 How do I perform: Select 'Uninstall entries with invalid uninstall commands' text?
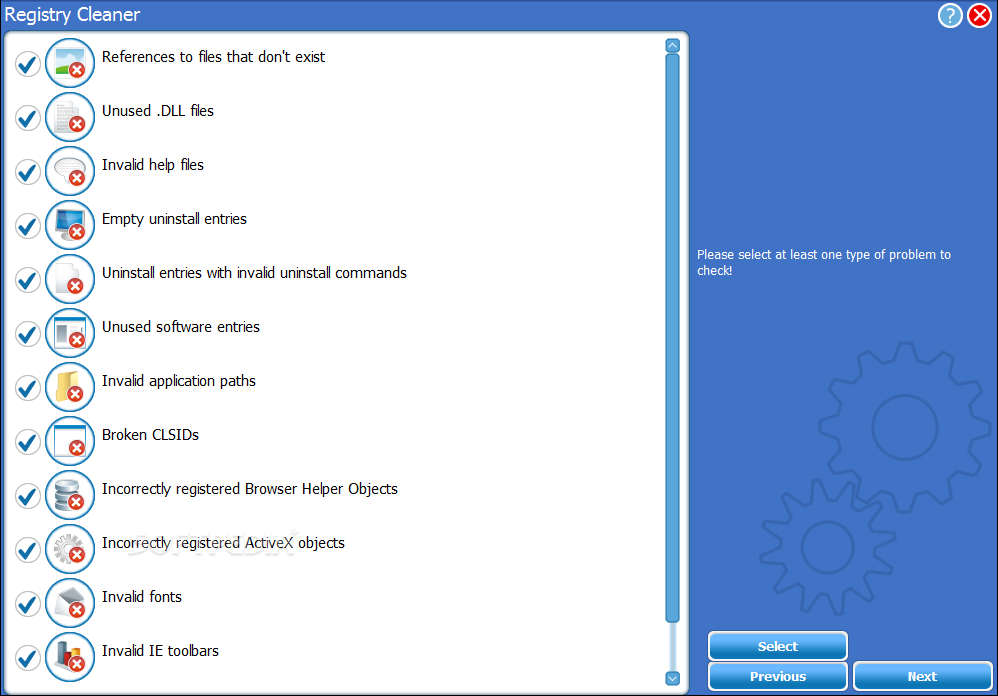254,273
